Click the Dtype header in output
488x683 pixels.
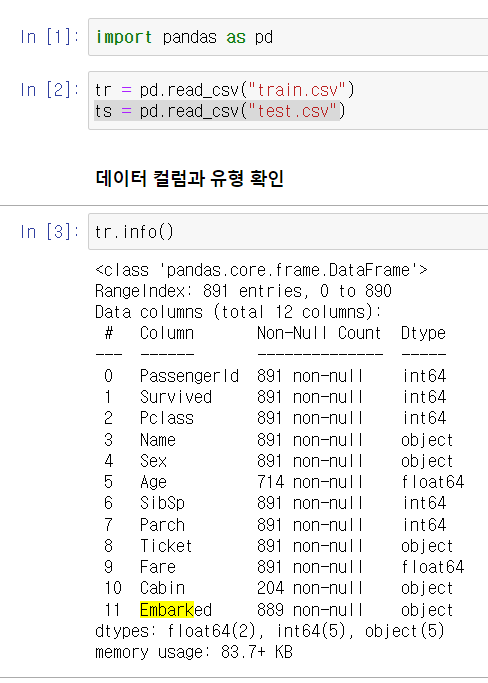point(423,334)
